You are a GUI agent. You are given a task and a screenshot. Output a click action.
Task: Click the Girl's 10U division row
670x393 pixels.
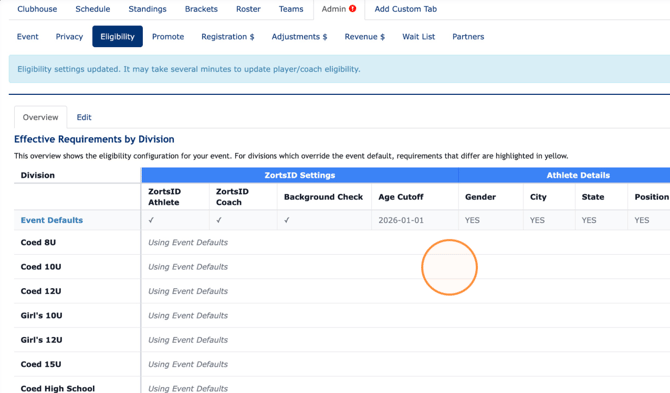coord(342,315)
